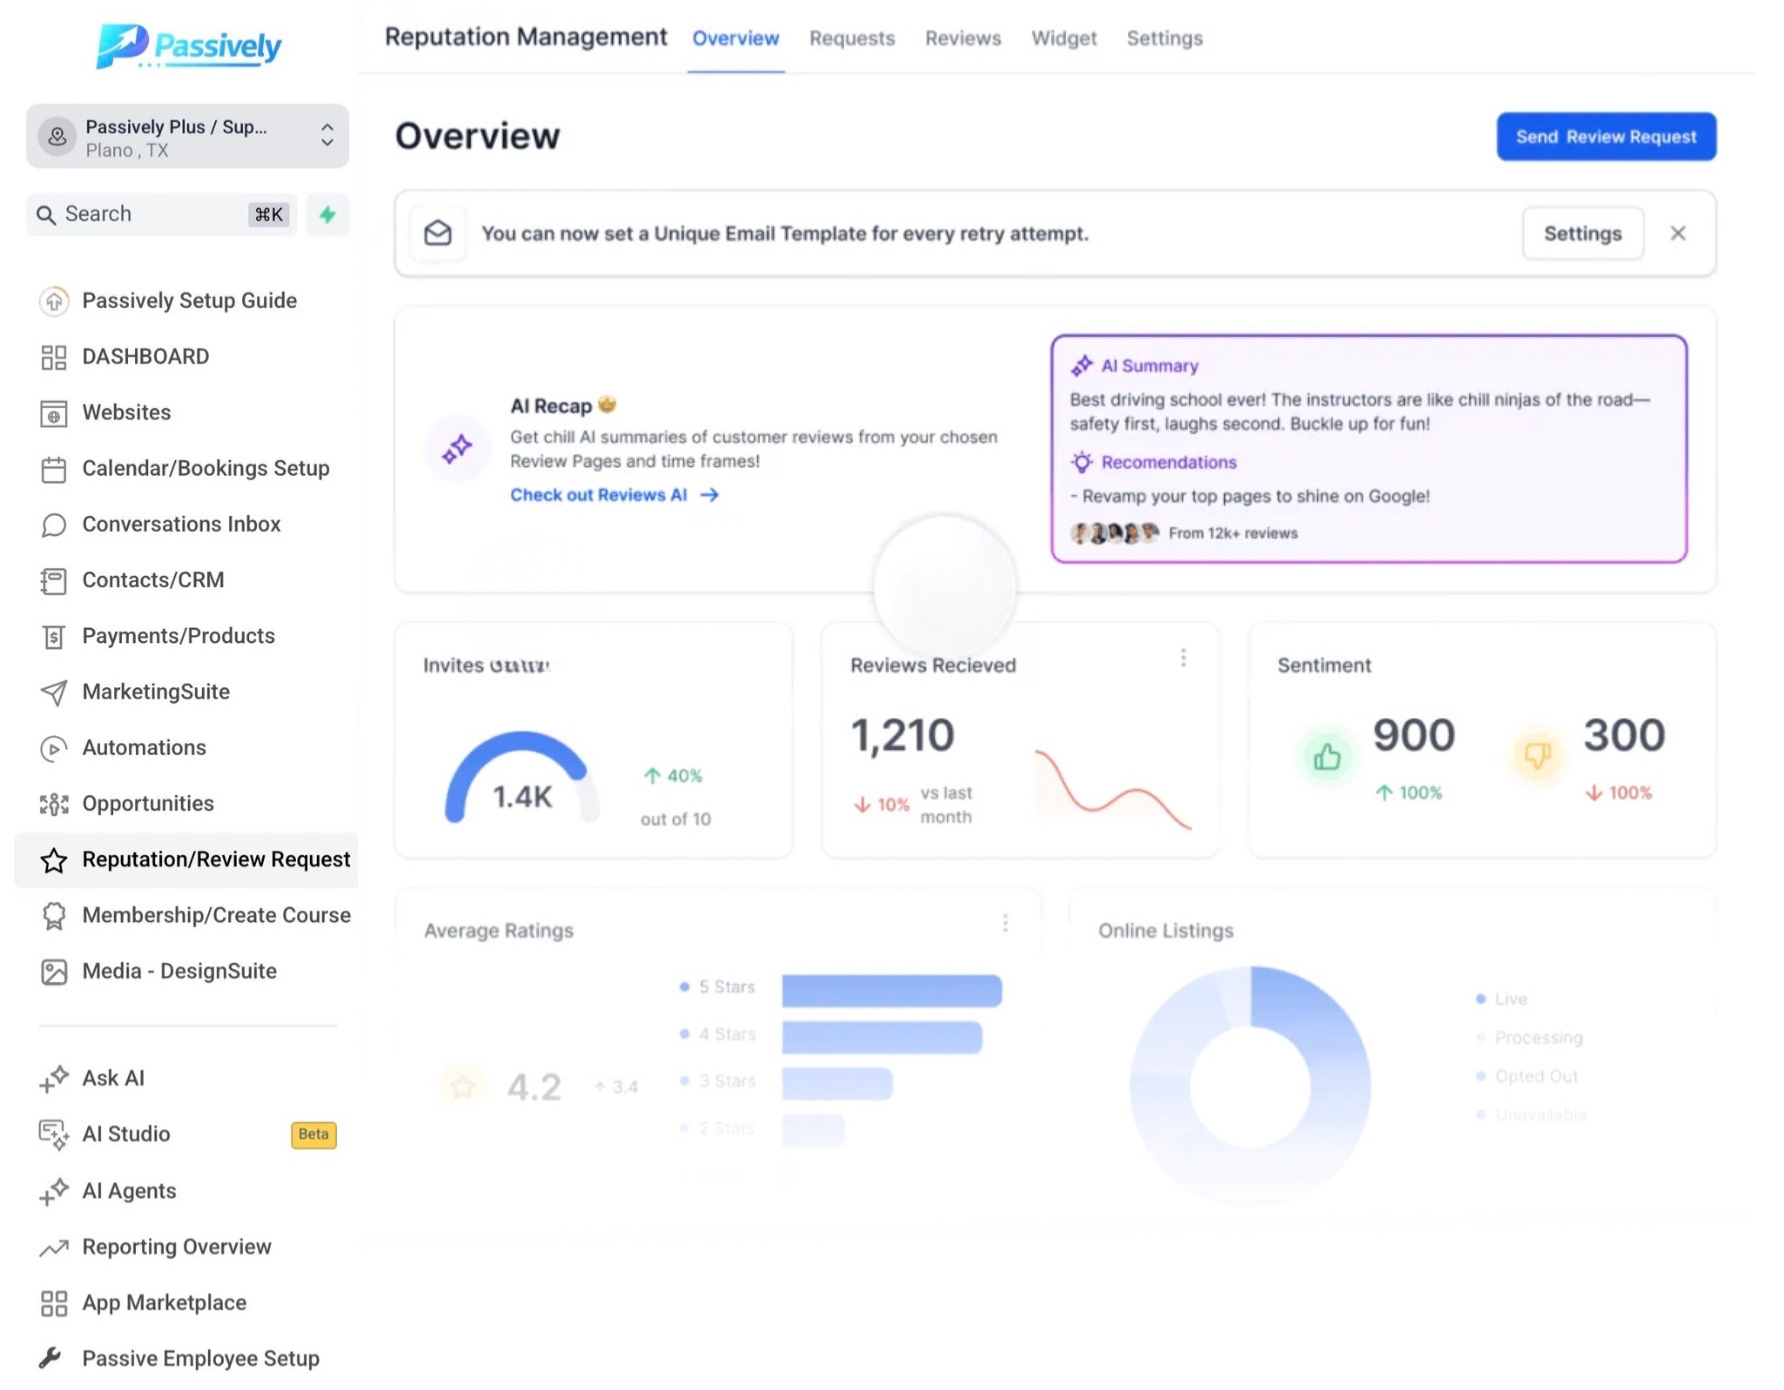The image size is (1784, 1390).
Task: Switch to the Overview tab
Action: [735, 38]
